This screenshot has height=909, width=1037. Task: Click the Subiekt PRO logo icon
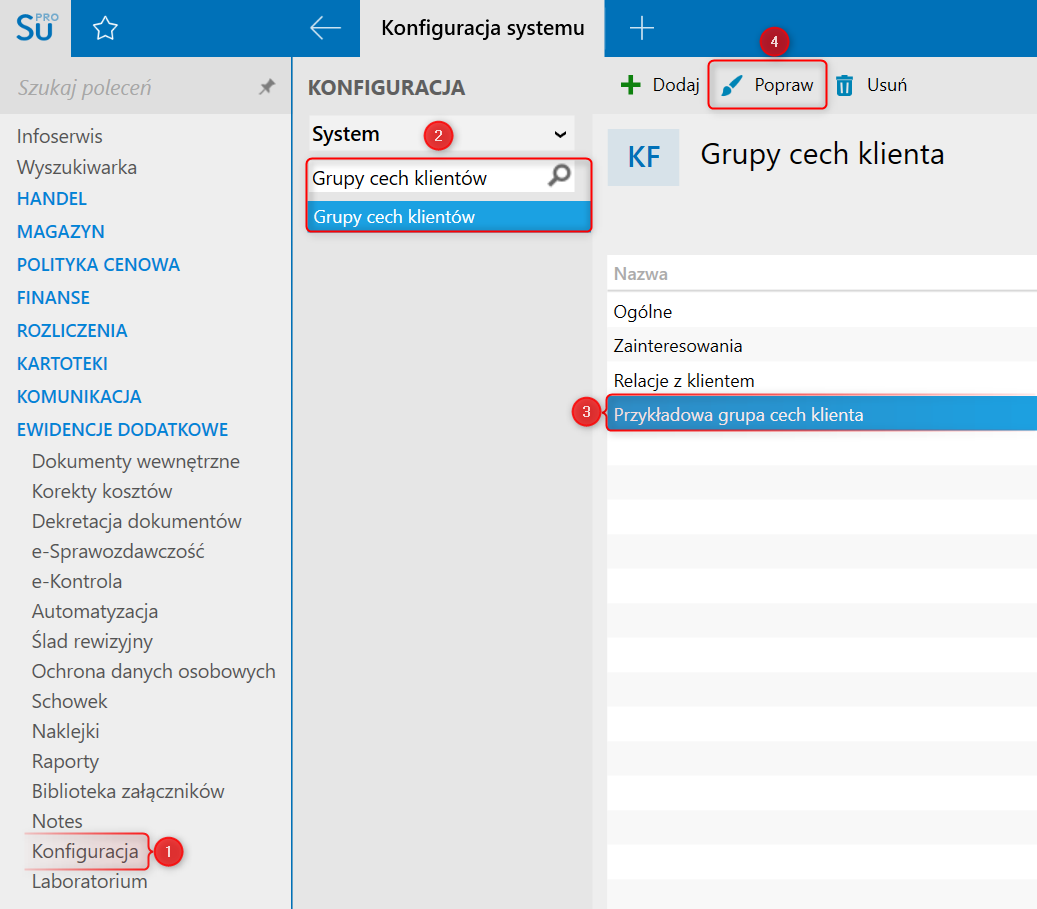pos(36,28)
